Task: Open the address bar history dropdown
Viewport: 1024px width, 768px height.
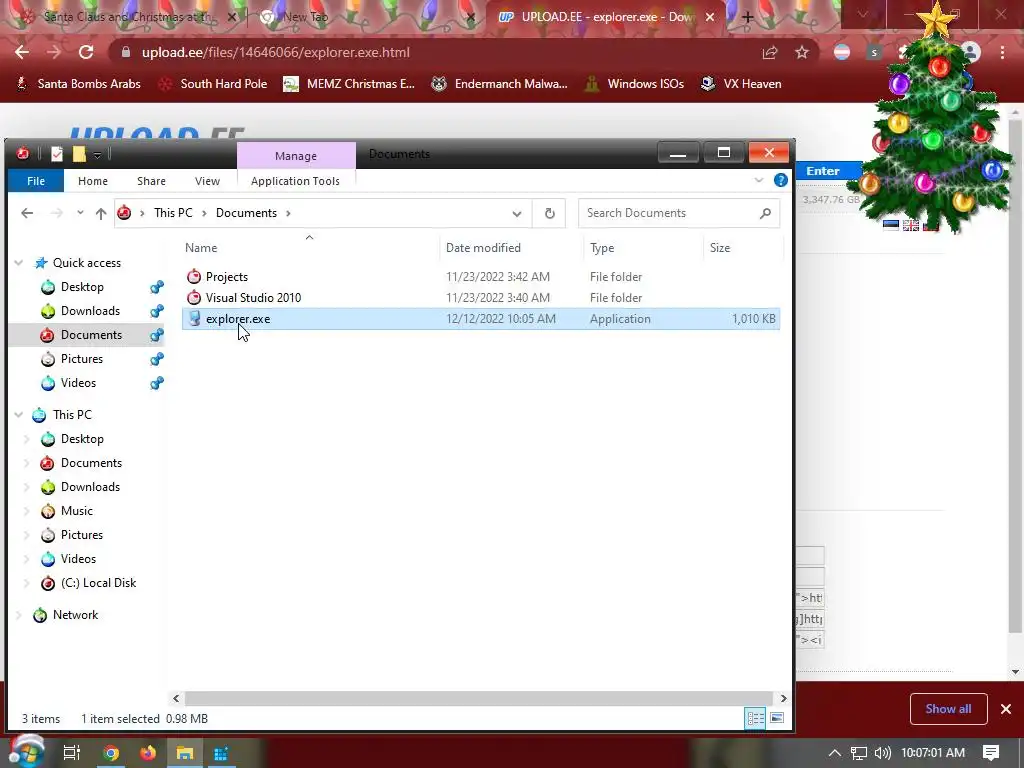Action: (x=517, y=213)
